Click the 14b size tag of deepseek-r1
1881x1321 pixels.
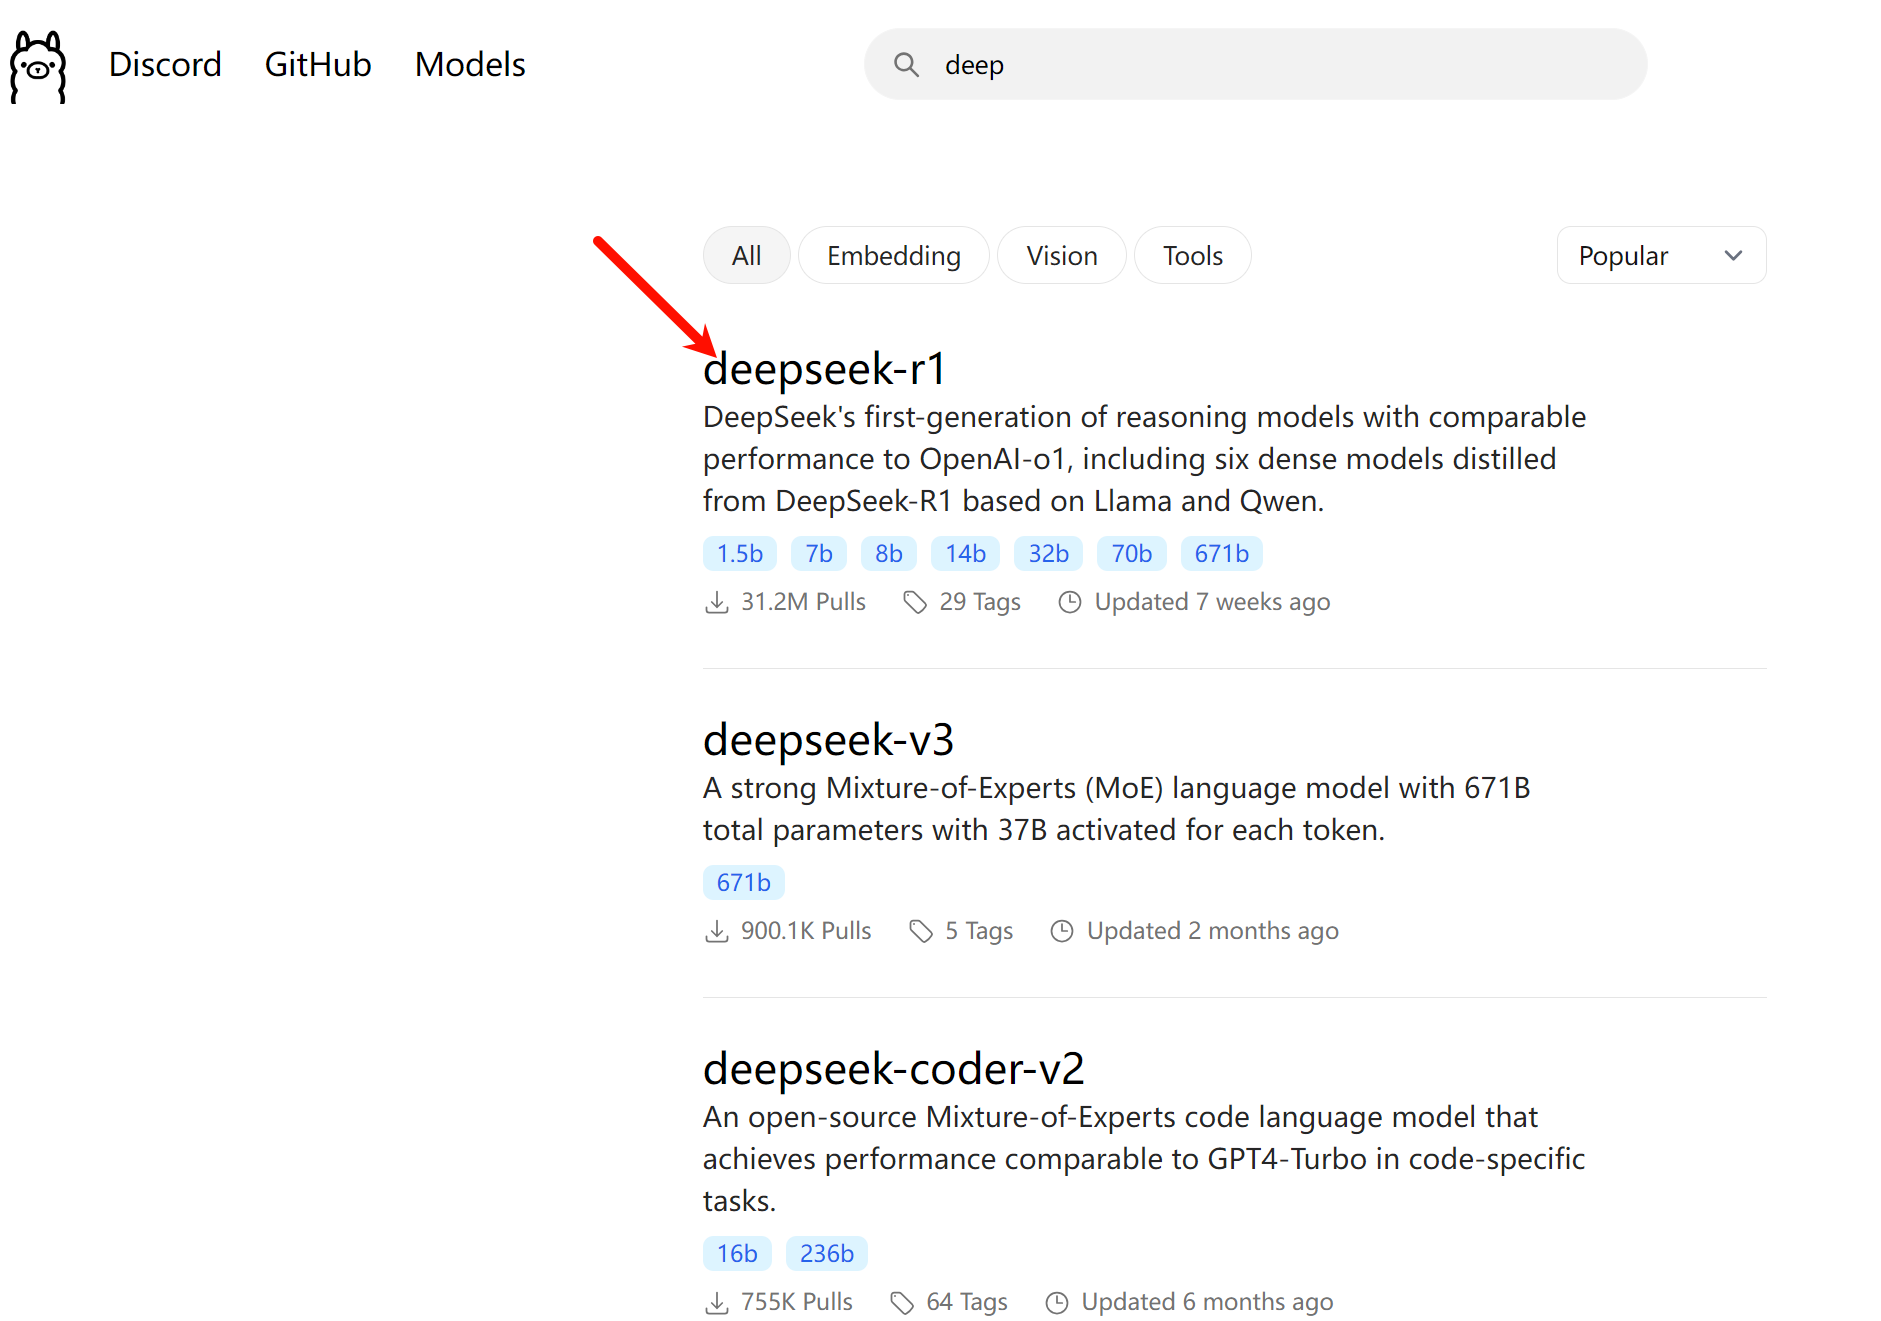point(966,554)
